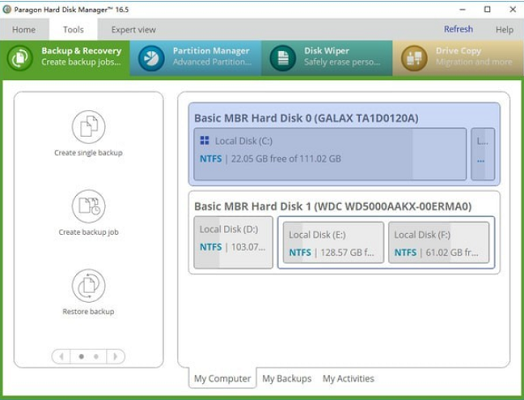This screenshot has height=400, width=524.
Task: Click the Refresh link
Action: click(x=458, y=29)
